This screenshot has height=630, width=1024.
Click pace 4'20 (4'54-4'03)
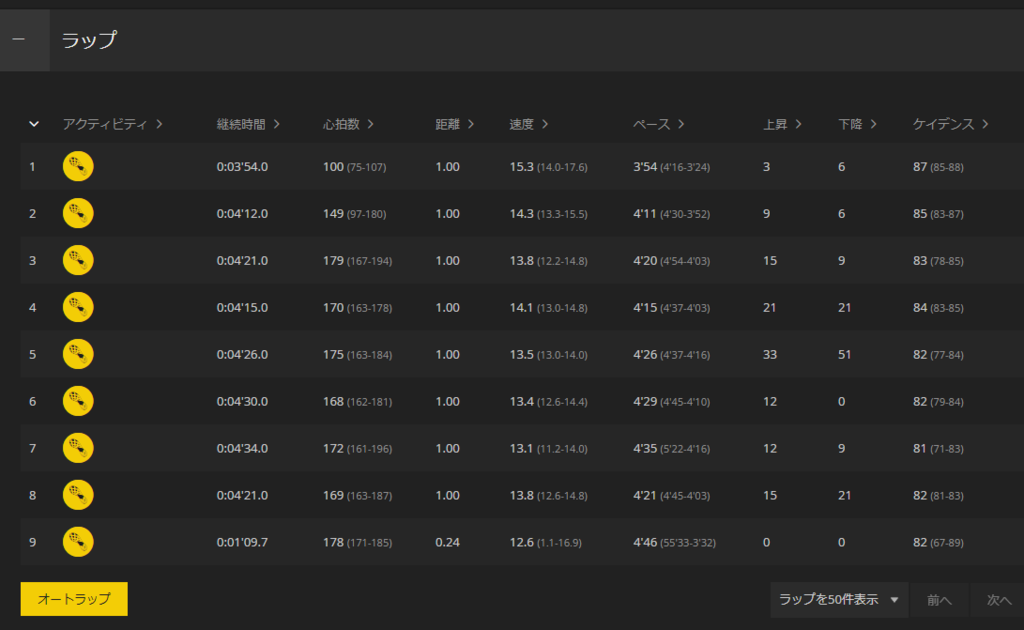(x=671, y=261)
